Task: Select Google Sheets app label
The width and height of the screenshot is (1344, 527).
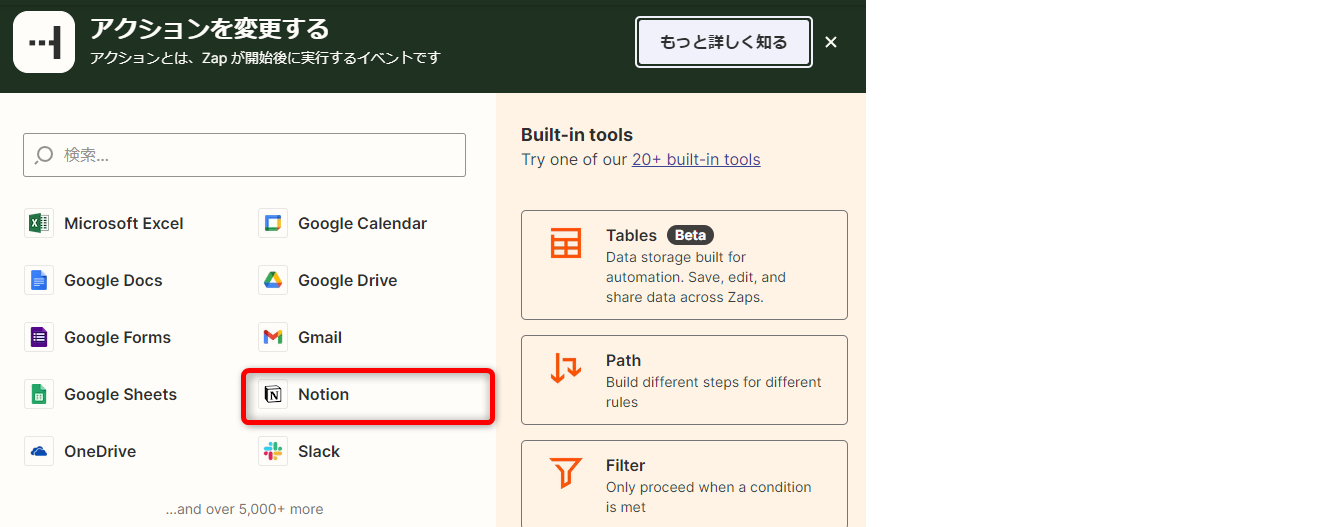Action: tap(121, 394)
